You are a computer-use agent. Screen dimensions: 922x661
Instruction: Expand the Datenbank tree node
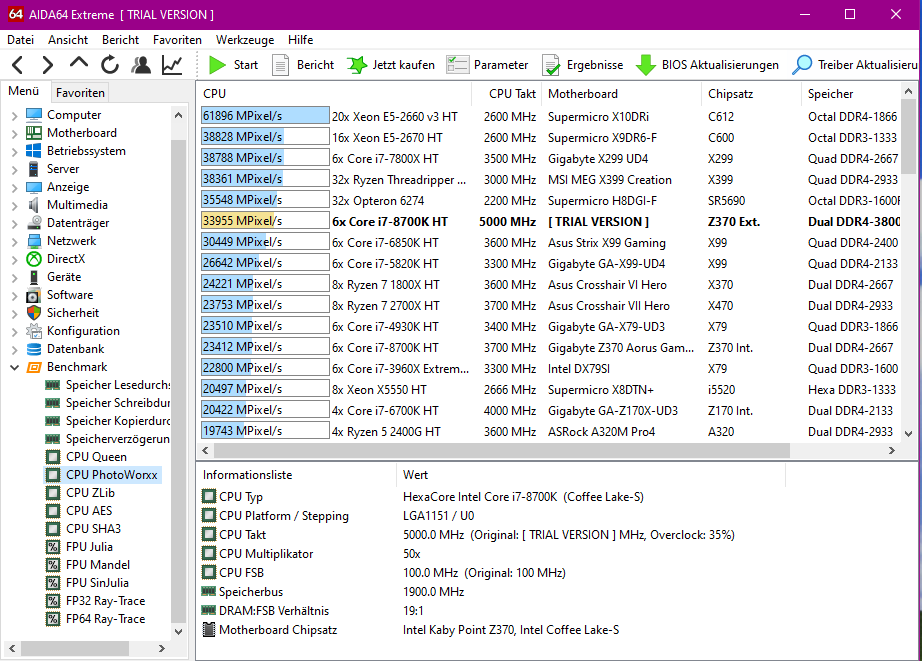15,350
